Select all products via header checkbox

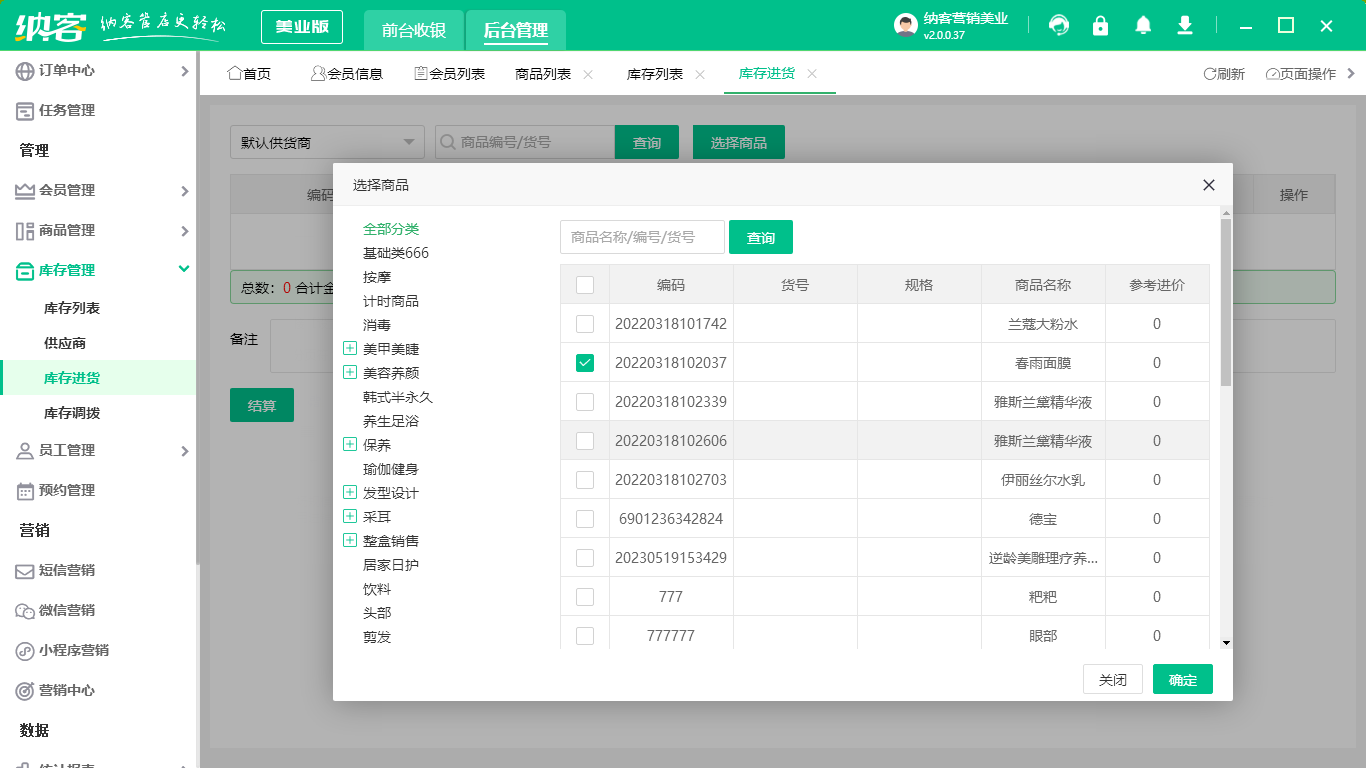[585, 284]
